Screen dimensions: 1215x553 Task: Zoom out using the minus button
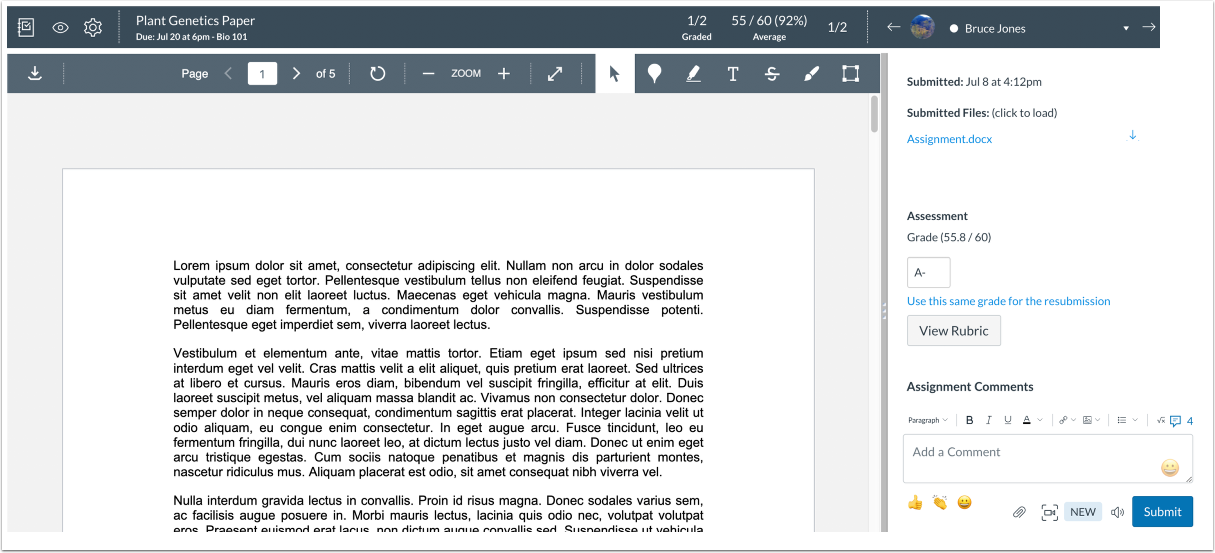coord(428,74)
